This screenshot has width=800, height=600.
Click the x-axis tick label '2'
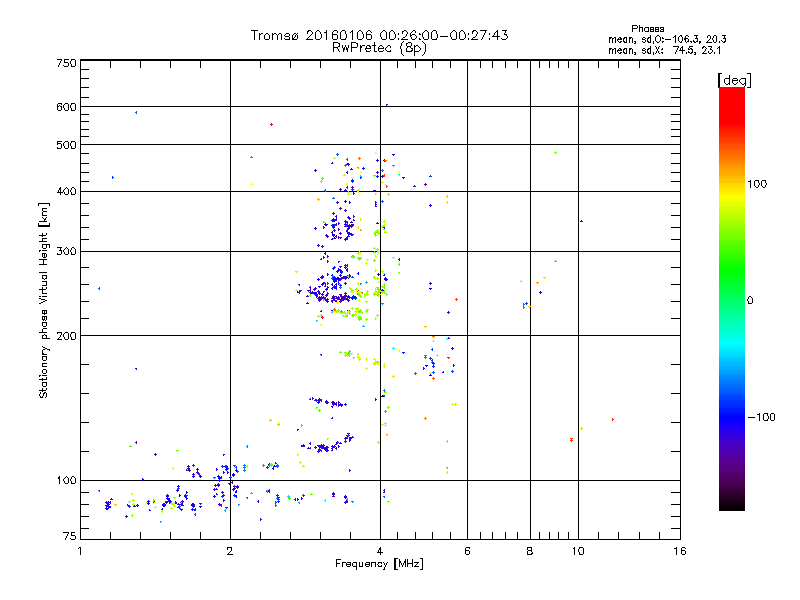point(230,551)
